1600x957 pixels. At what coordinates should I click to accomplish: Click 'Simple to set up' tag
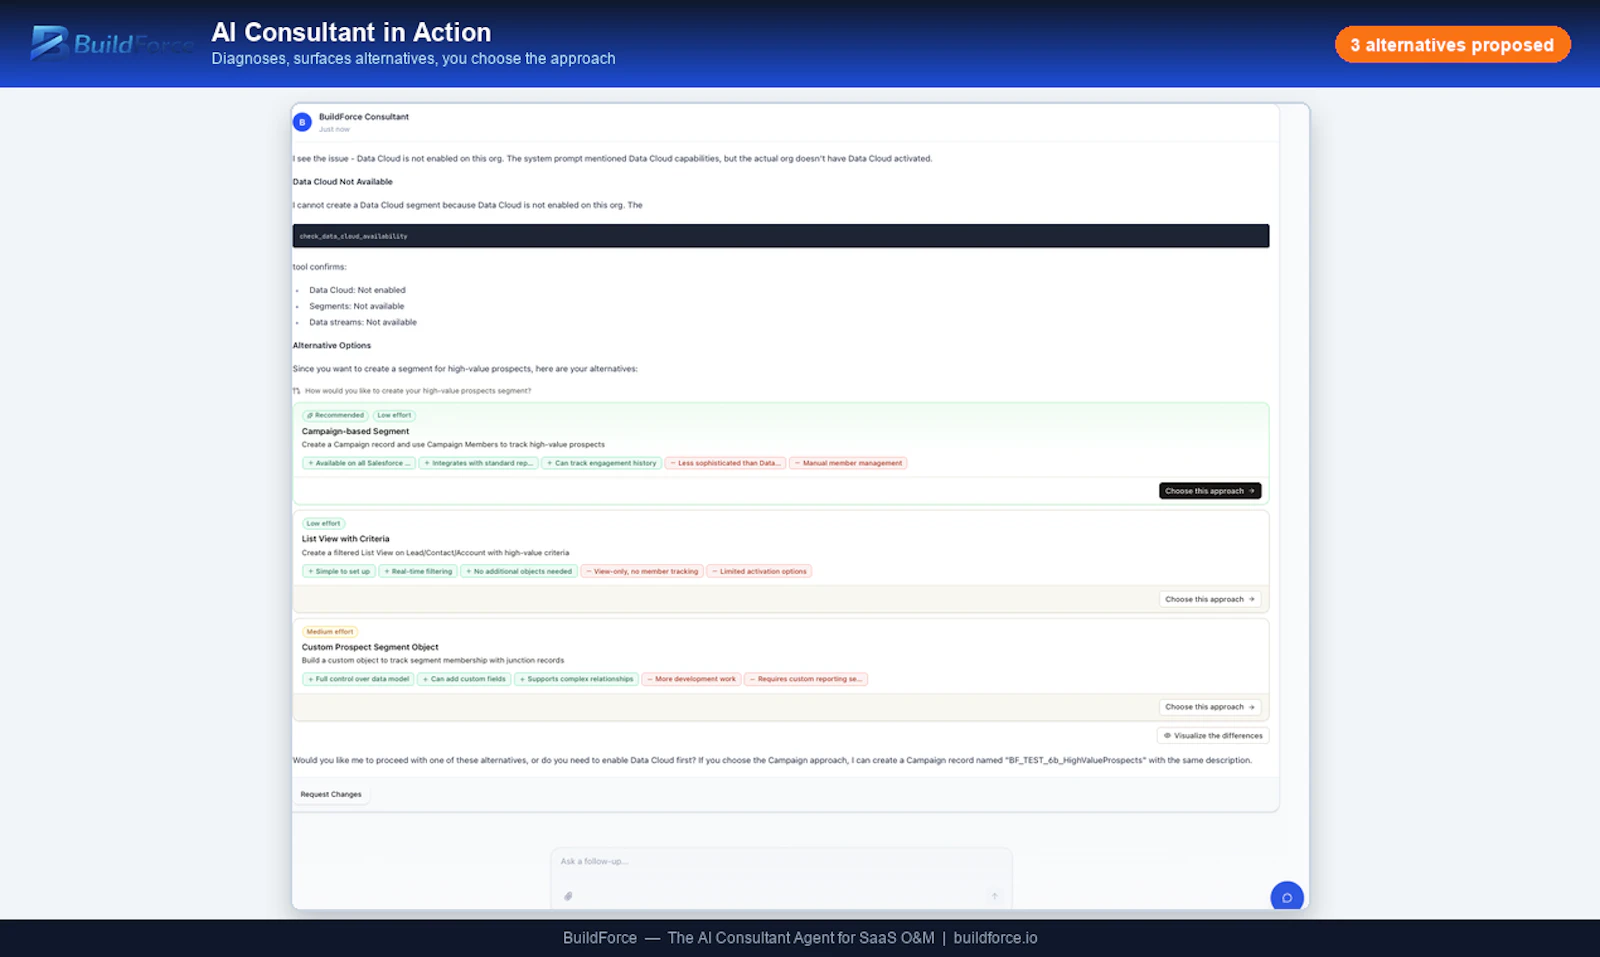click(339, 572)
